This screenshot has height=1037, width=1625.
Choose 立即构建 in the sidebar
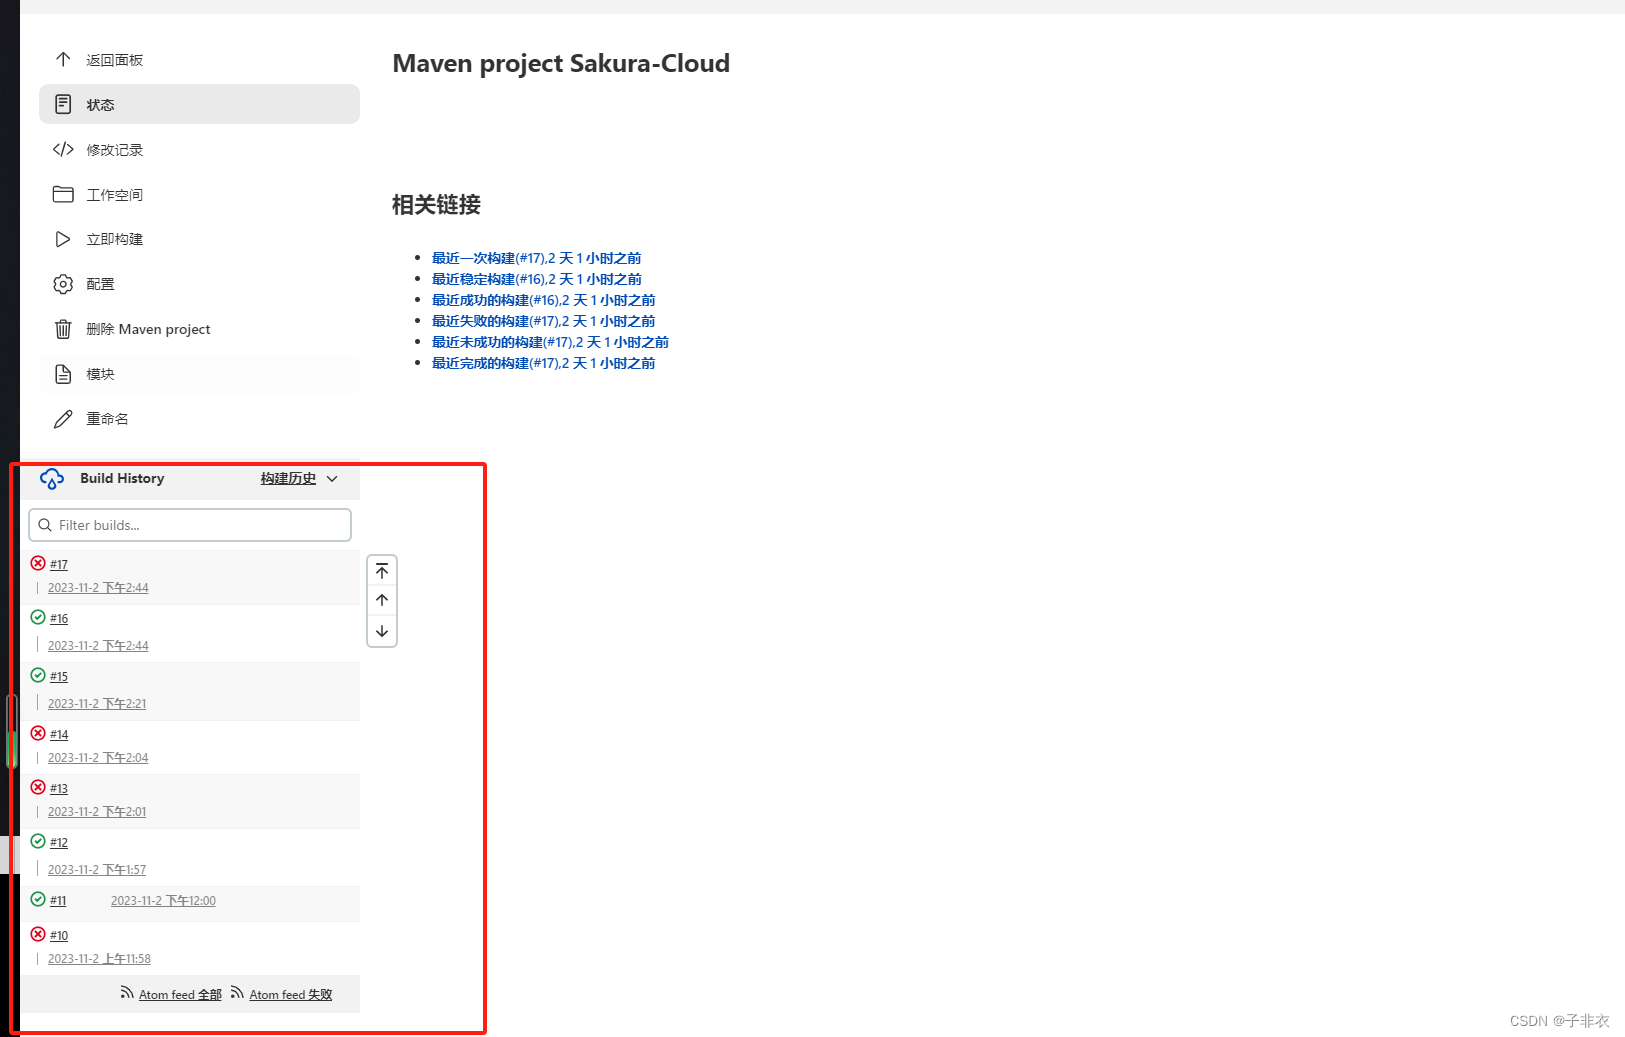pyautogui.click(x=199, y=239)
